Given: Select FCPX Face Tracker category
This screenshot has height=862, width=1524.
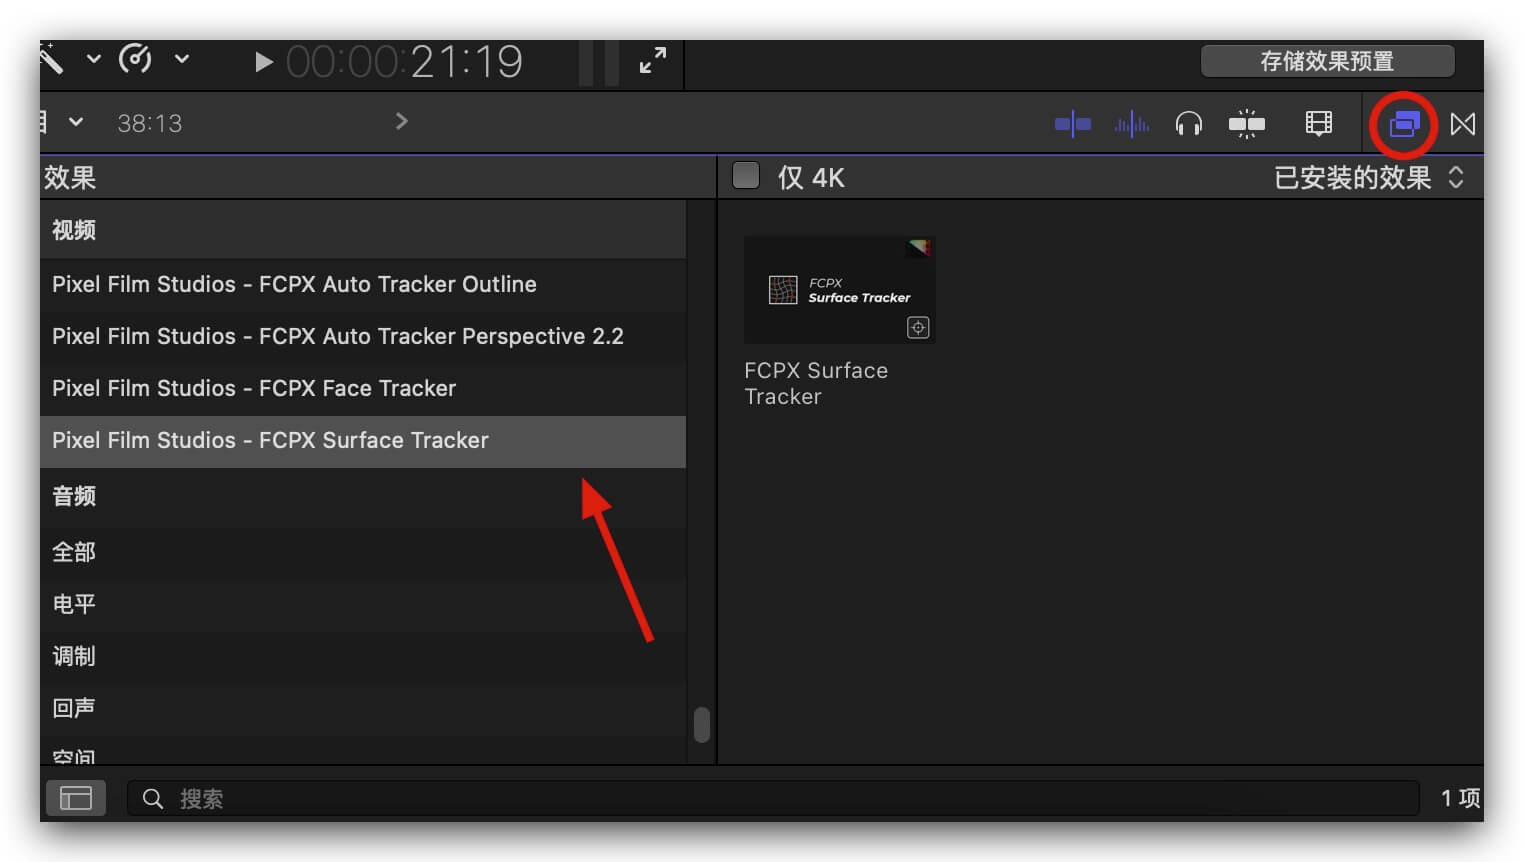Looking at the screenshot, I should [x=363, y=388].
